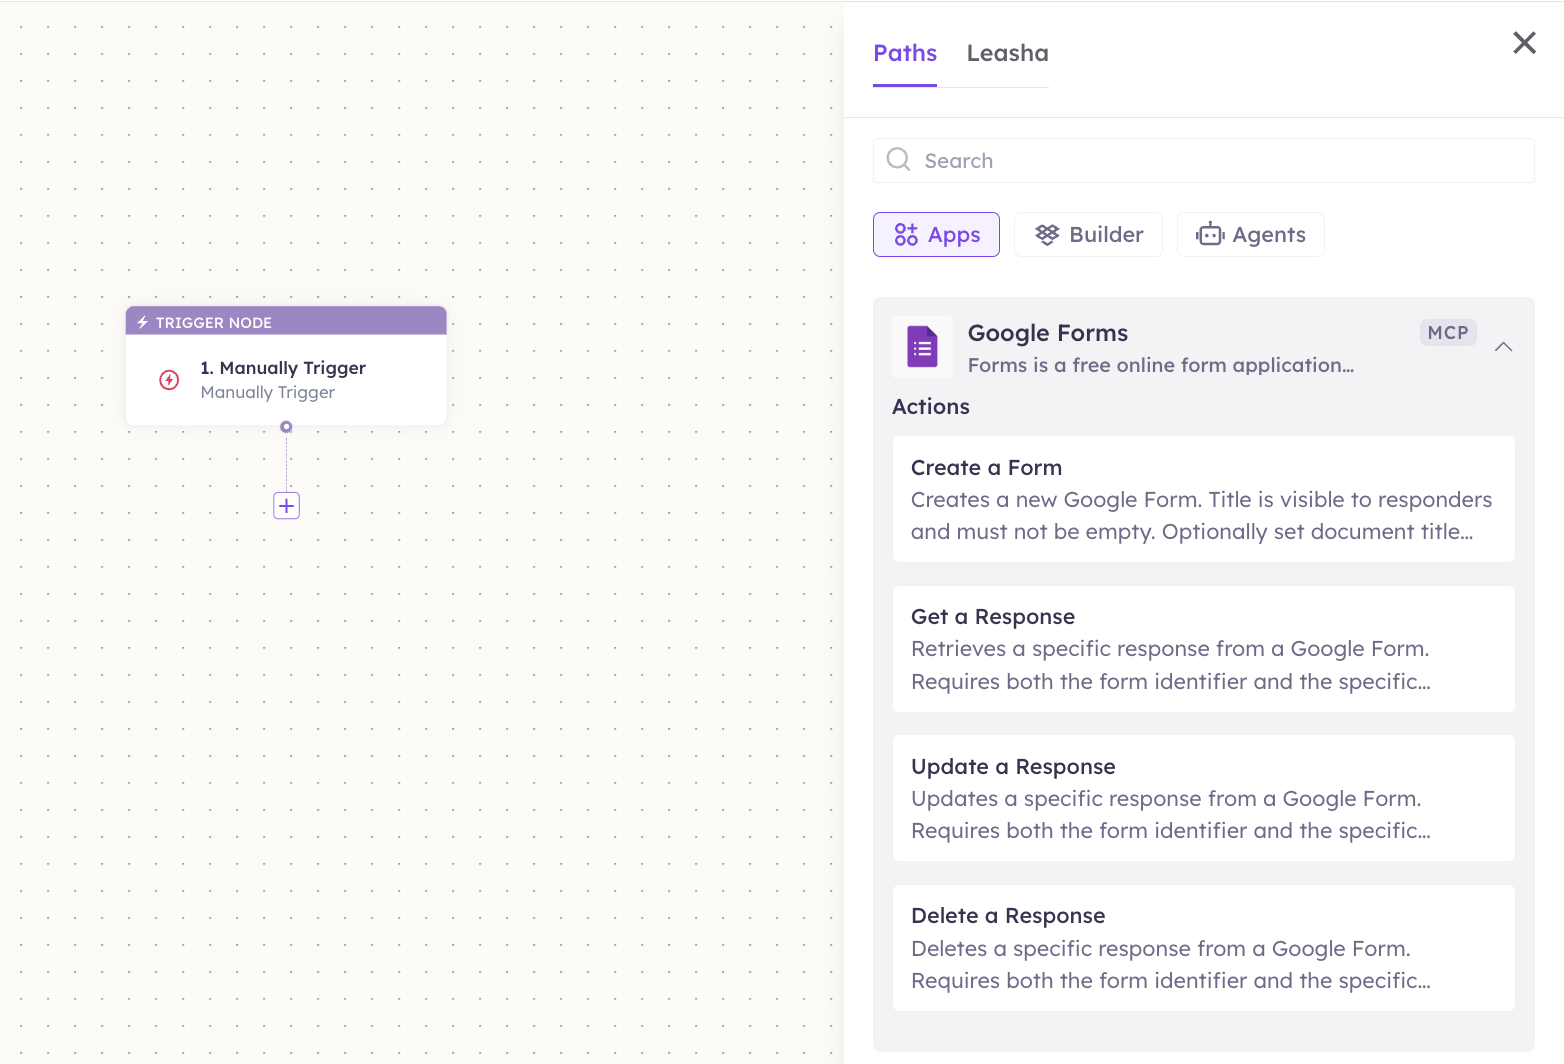Choose the Delete a Response action
The height and width of the screenshot is (1064, 1564).
[1204, 948]
